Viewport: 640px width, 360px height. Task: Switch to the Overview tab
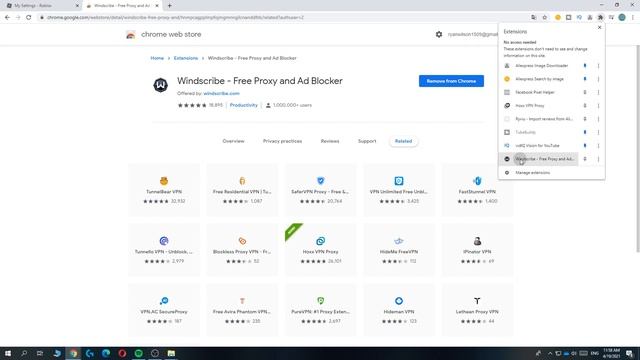click(233, 141)
